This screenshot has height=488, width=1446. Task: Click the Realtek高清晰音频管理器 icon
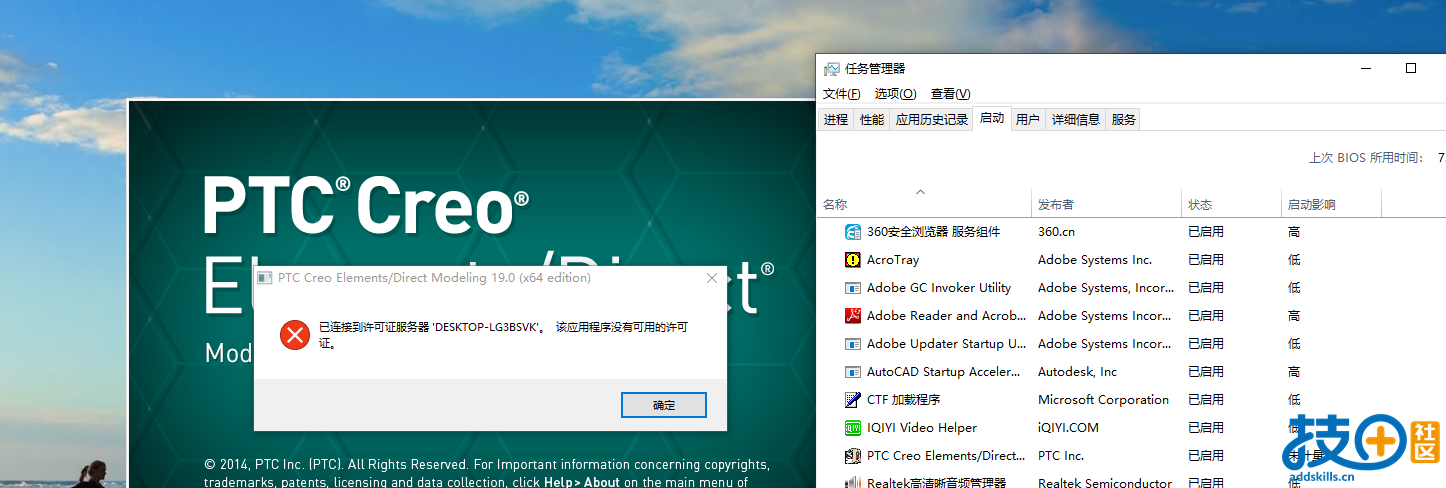pos(853,483)
